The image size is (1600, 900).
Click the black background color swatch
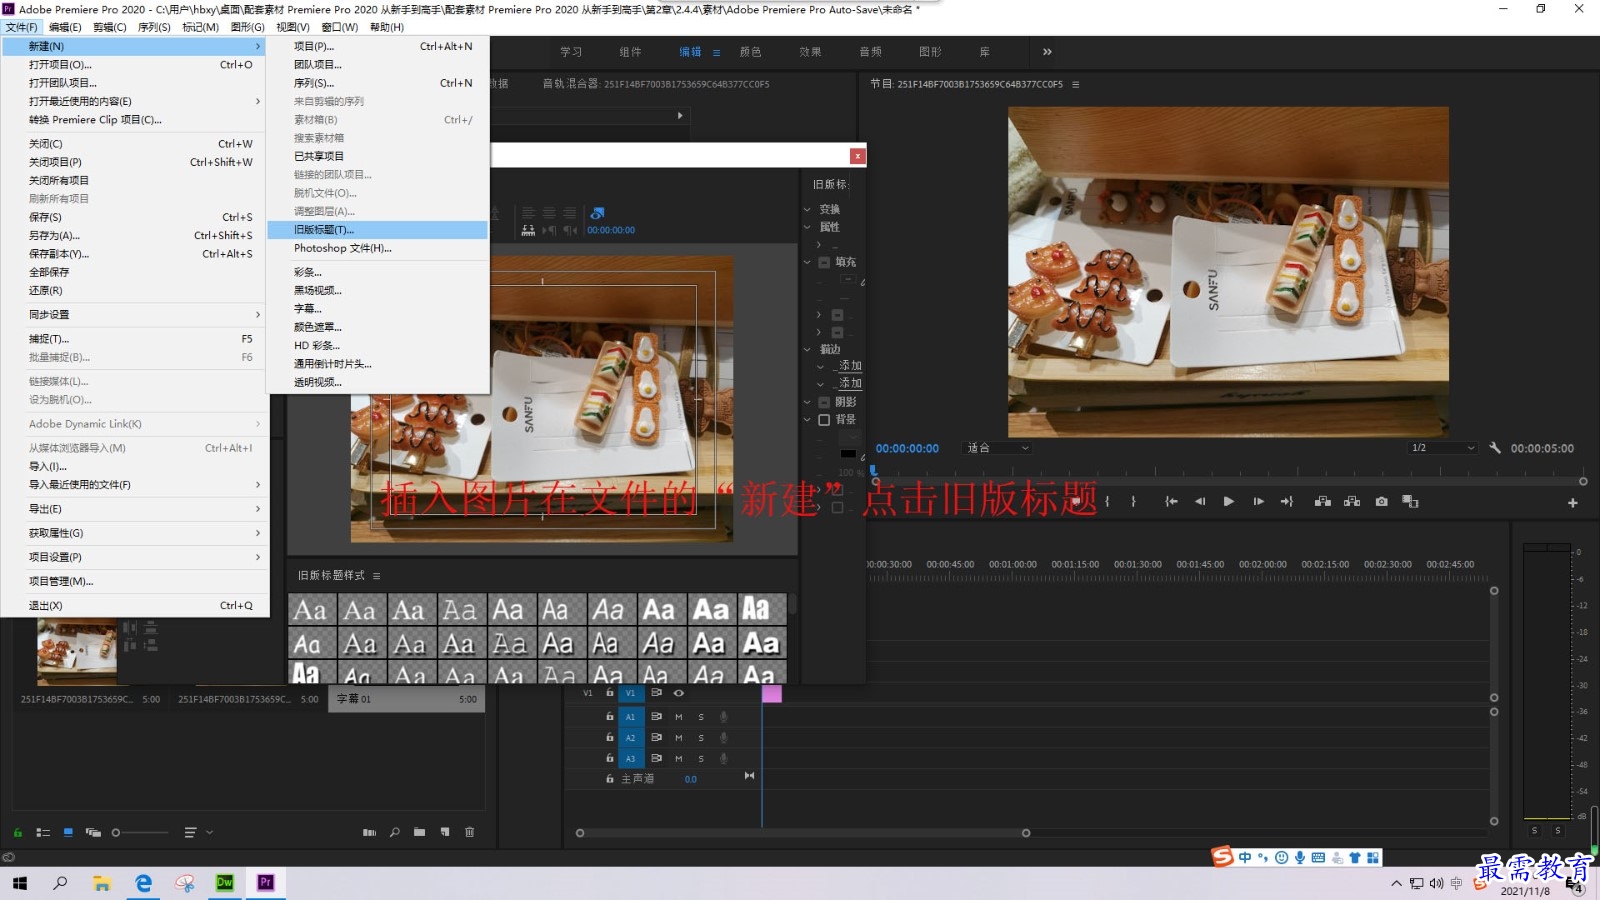pos(848,454)
